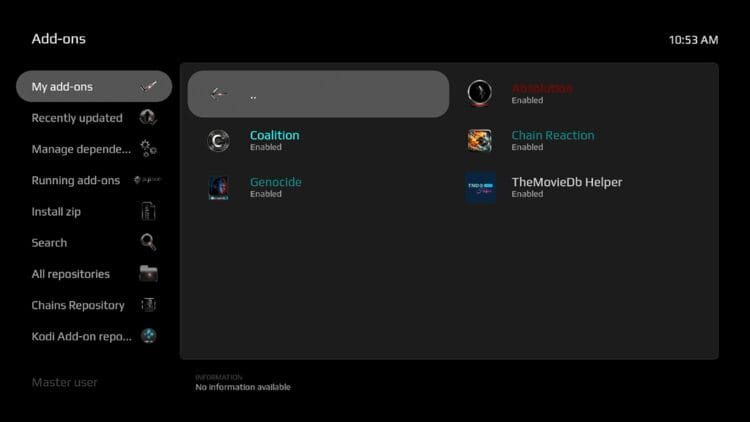Click the Install zip file icon

pos(148,211)
